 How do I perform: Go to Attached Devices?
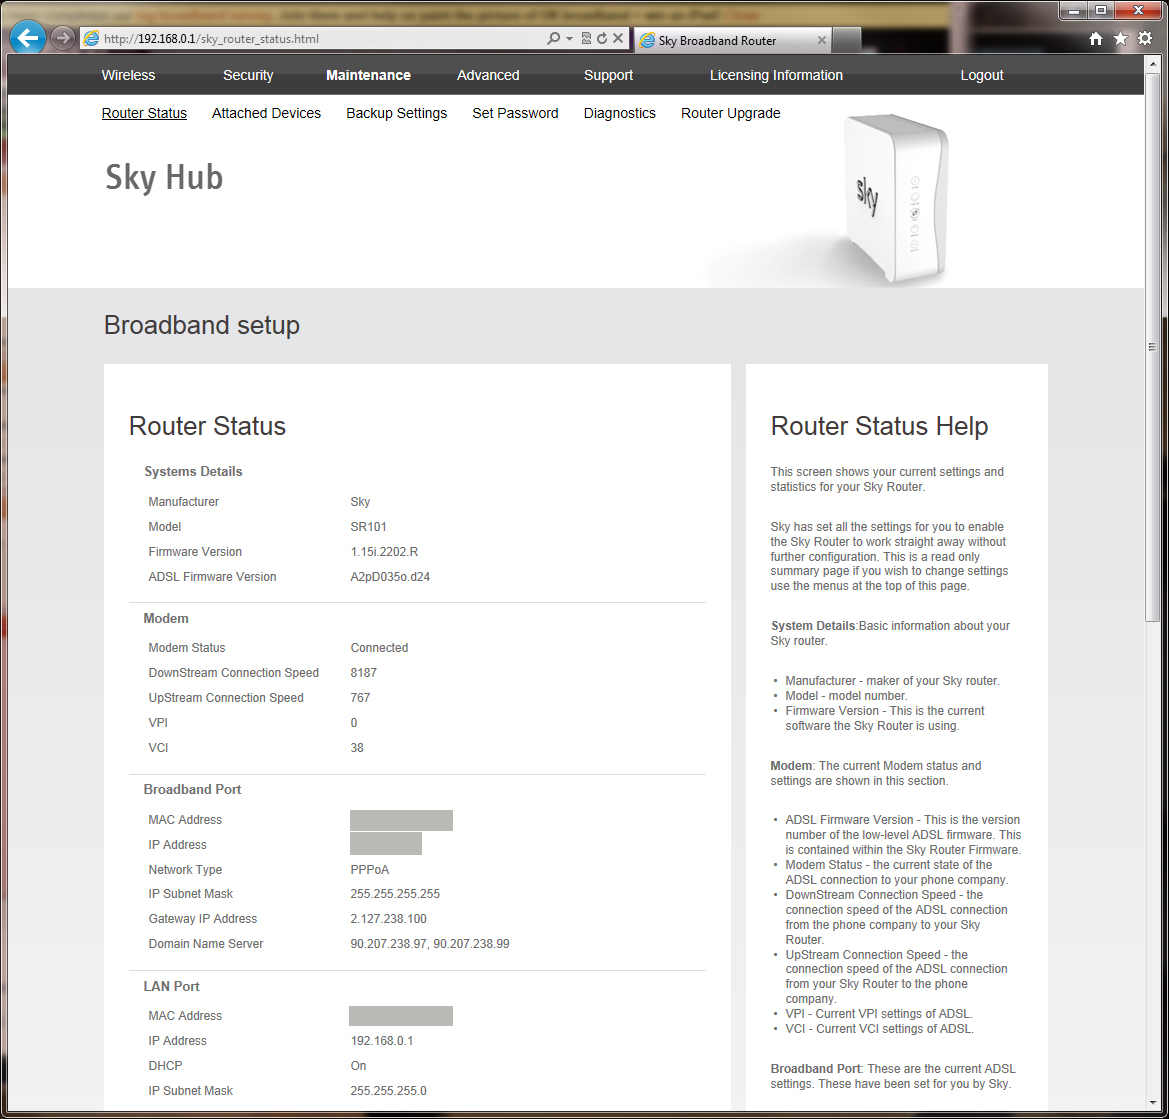click(x=266, y=113)
